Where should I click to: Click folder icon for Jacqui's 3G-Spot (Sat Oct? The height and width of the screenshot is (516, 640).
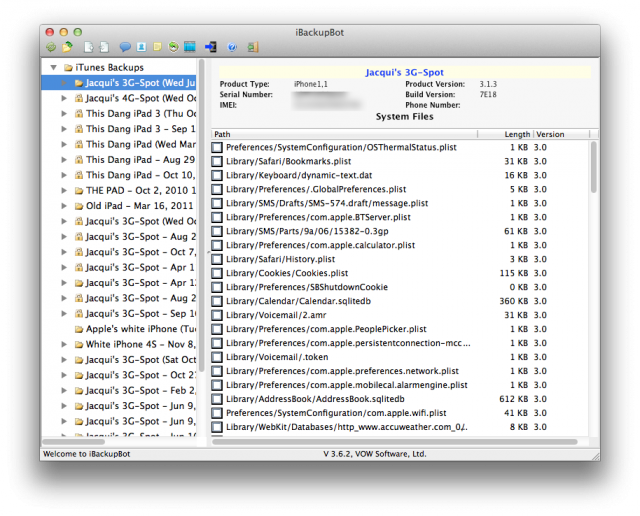click(79, 360)
